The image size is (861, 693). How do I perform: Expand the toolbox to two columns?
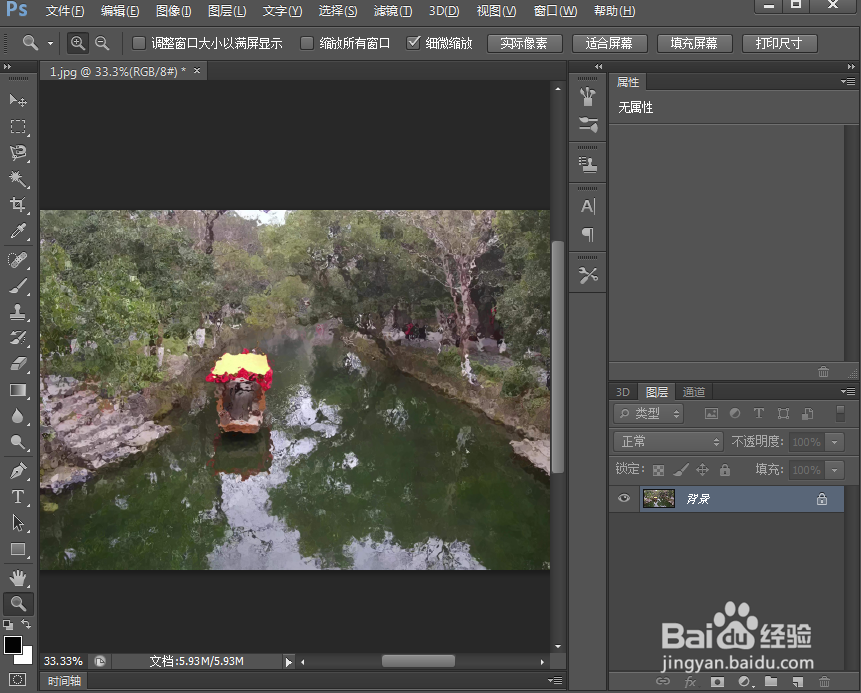click(x=7, y=66)
